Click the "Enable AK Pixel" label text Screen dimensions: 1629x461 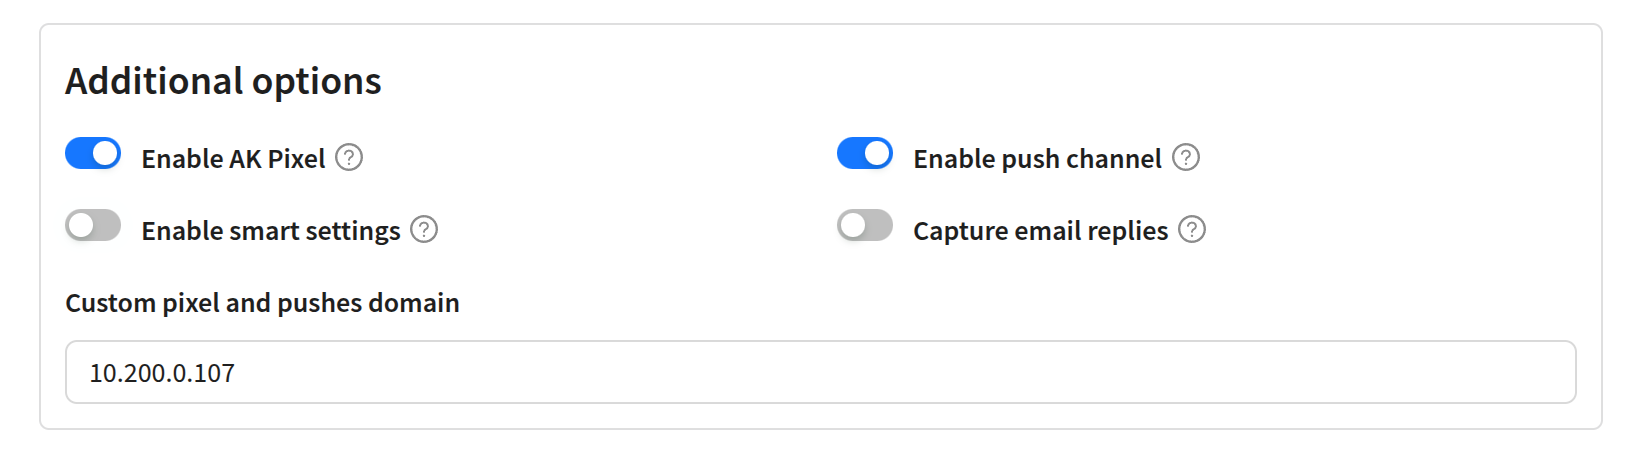tap(233, 159)
